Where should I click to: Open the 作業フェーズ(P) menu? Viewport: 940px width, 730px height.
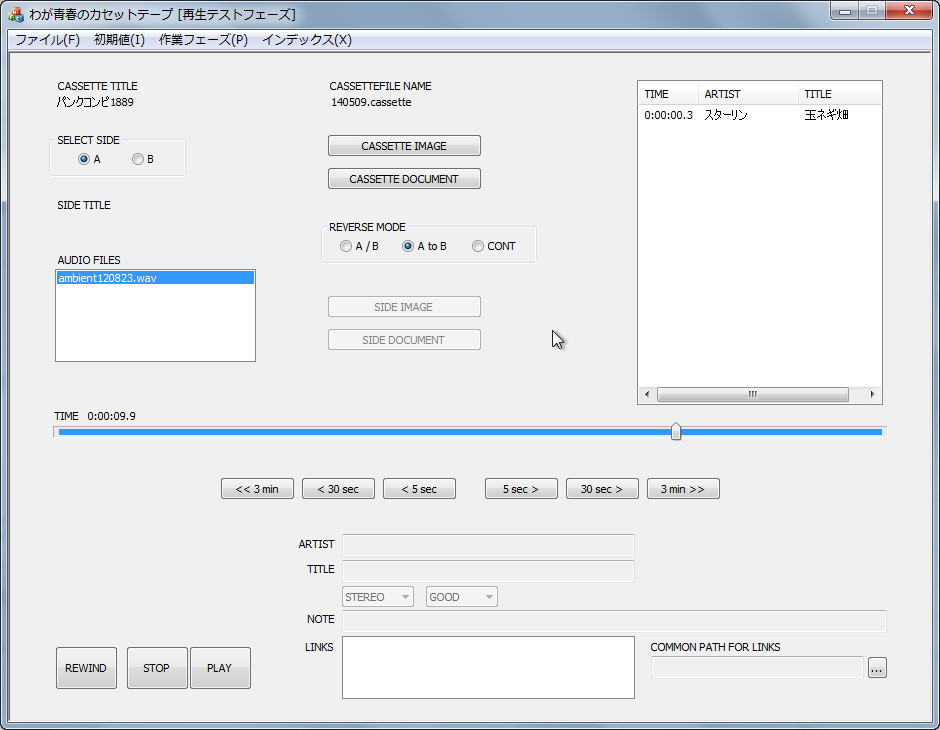coord(203,40)
